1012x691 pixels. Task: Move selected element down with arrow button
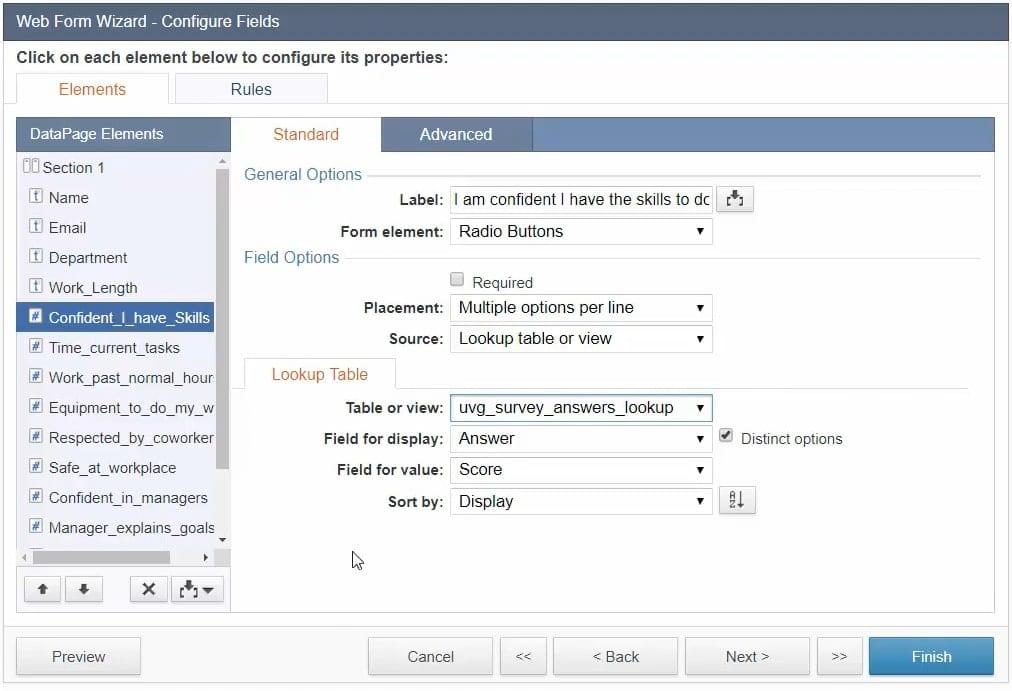point(84,590)
